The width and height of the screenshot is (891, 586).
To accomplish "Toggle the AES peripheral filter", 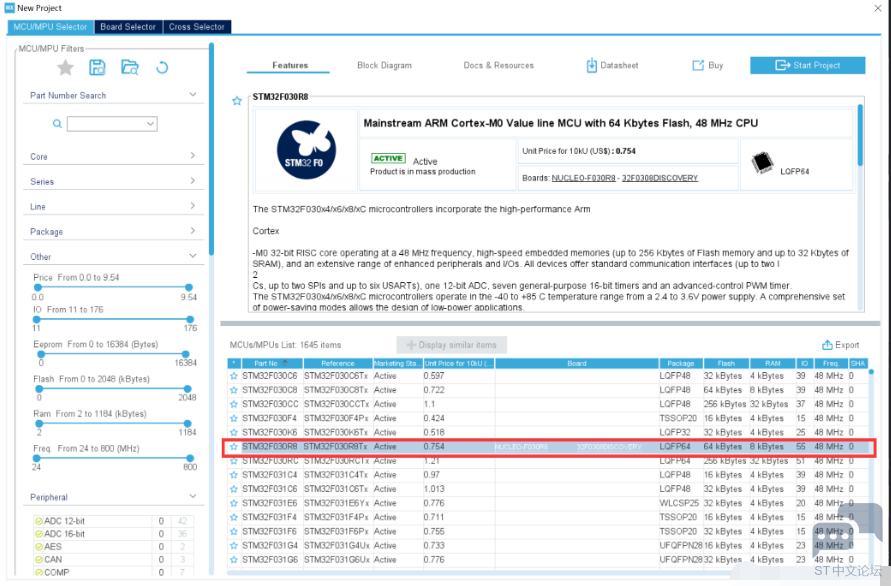I will point(39,547).
